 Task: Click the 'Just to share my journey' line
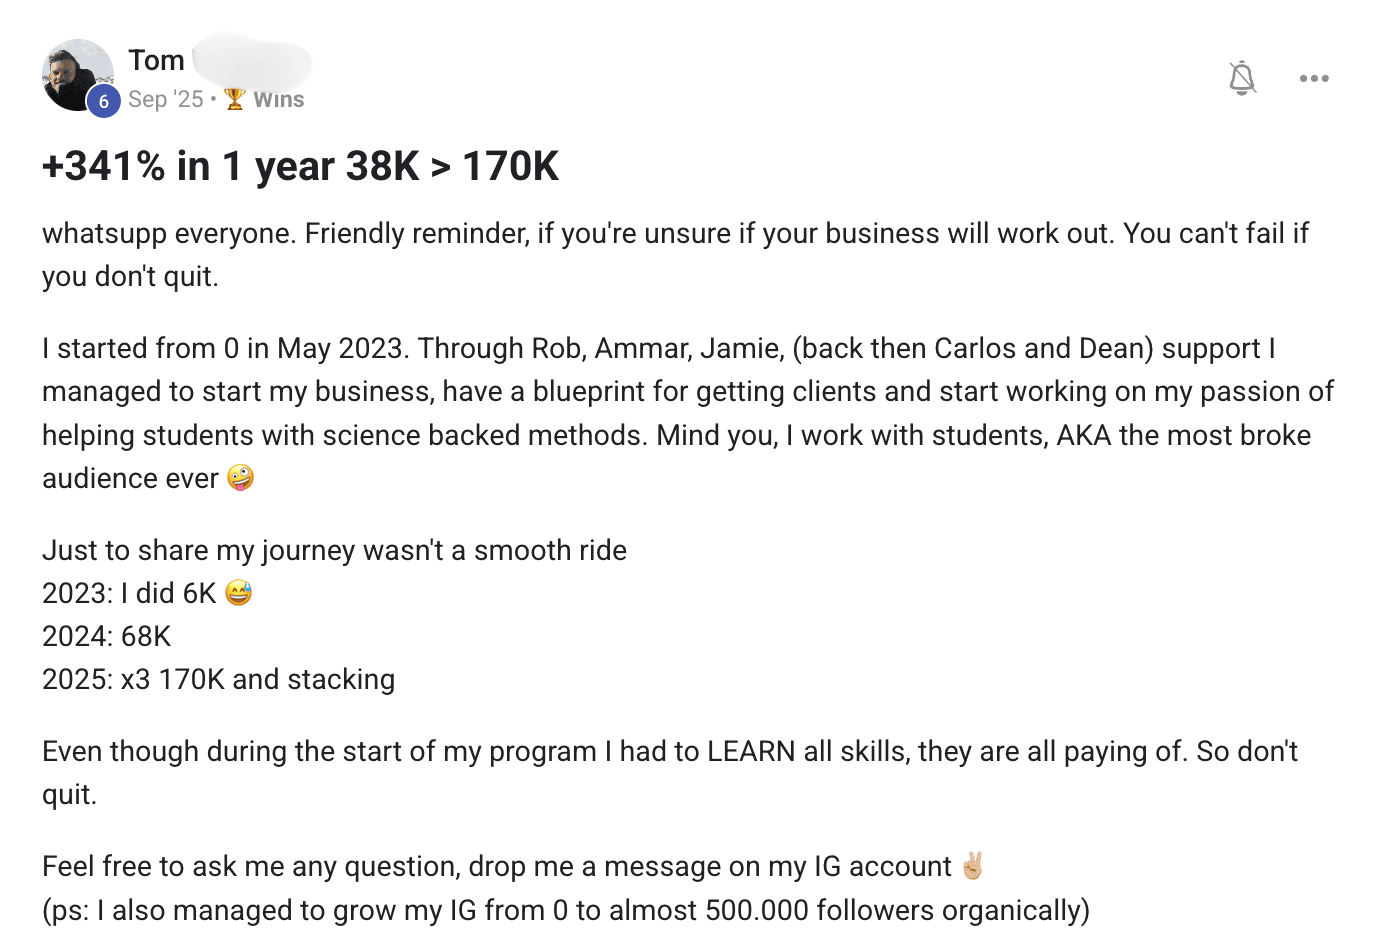(334, 550)
